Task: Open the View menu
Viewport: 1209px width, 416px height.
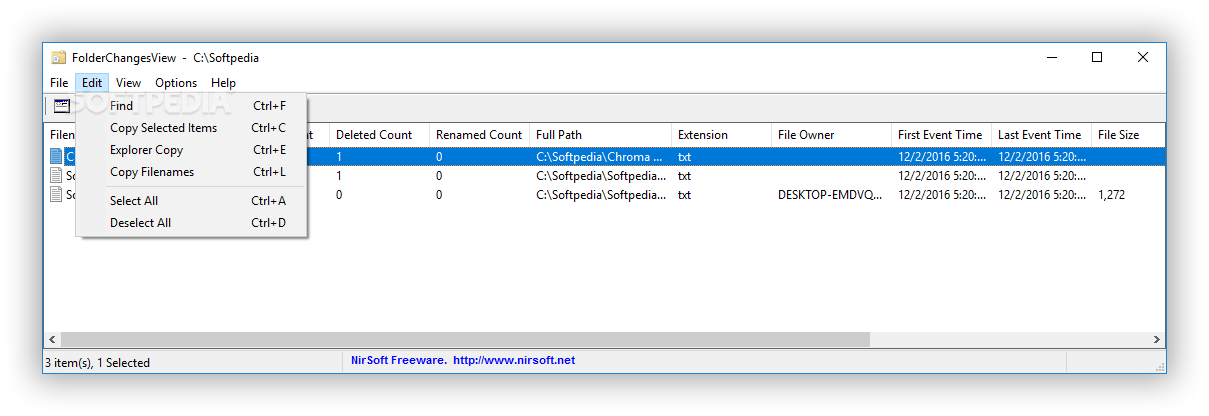Action: point(128,83)
